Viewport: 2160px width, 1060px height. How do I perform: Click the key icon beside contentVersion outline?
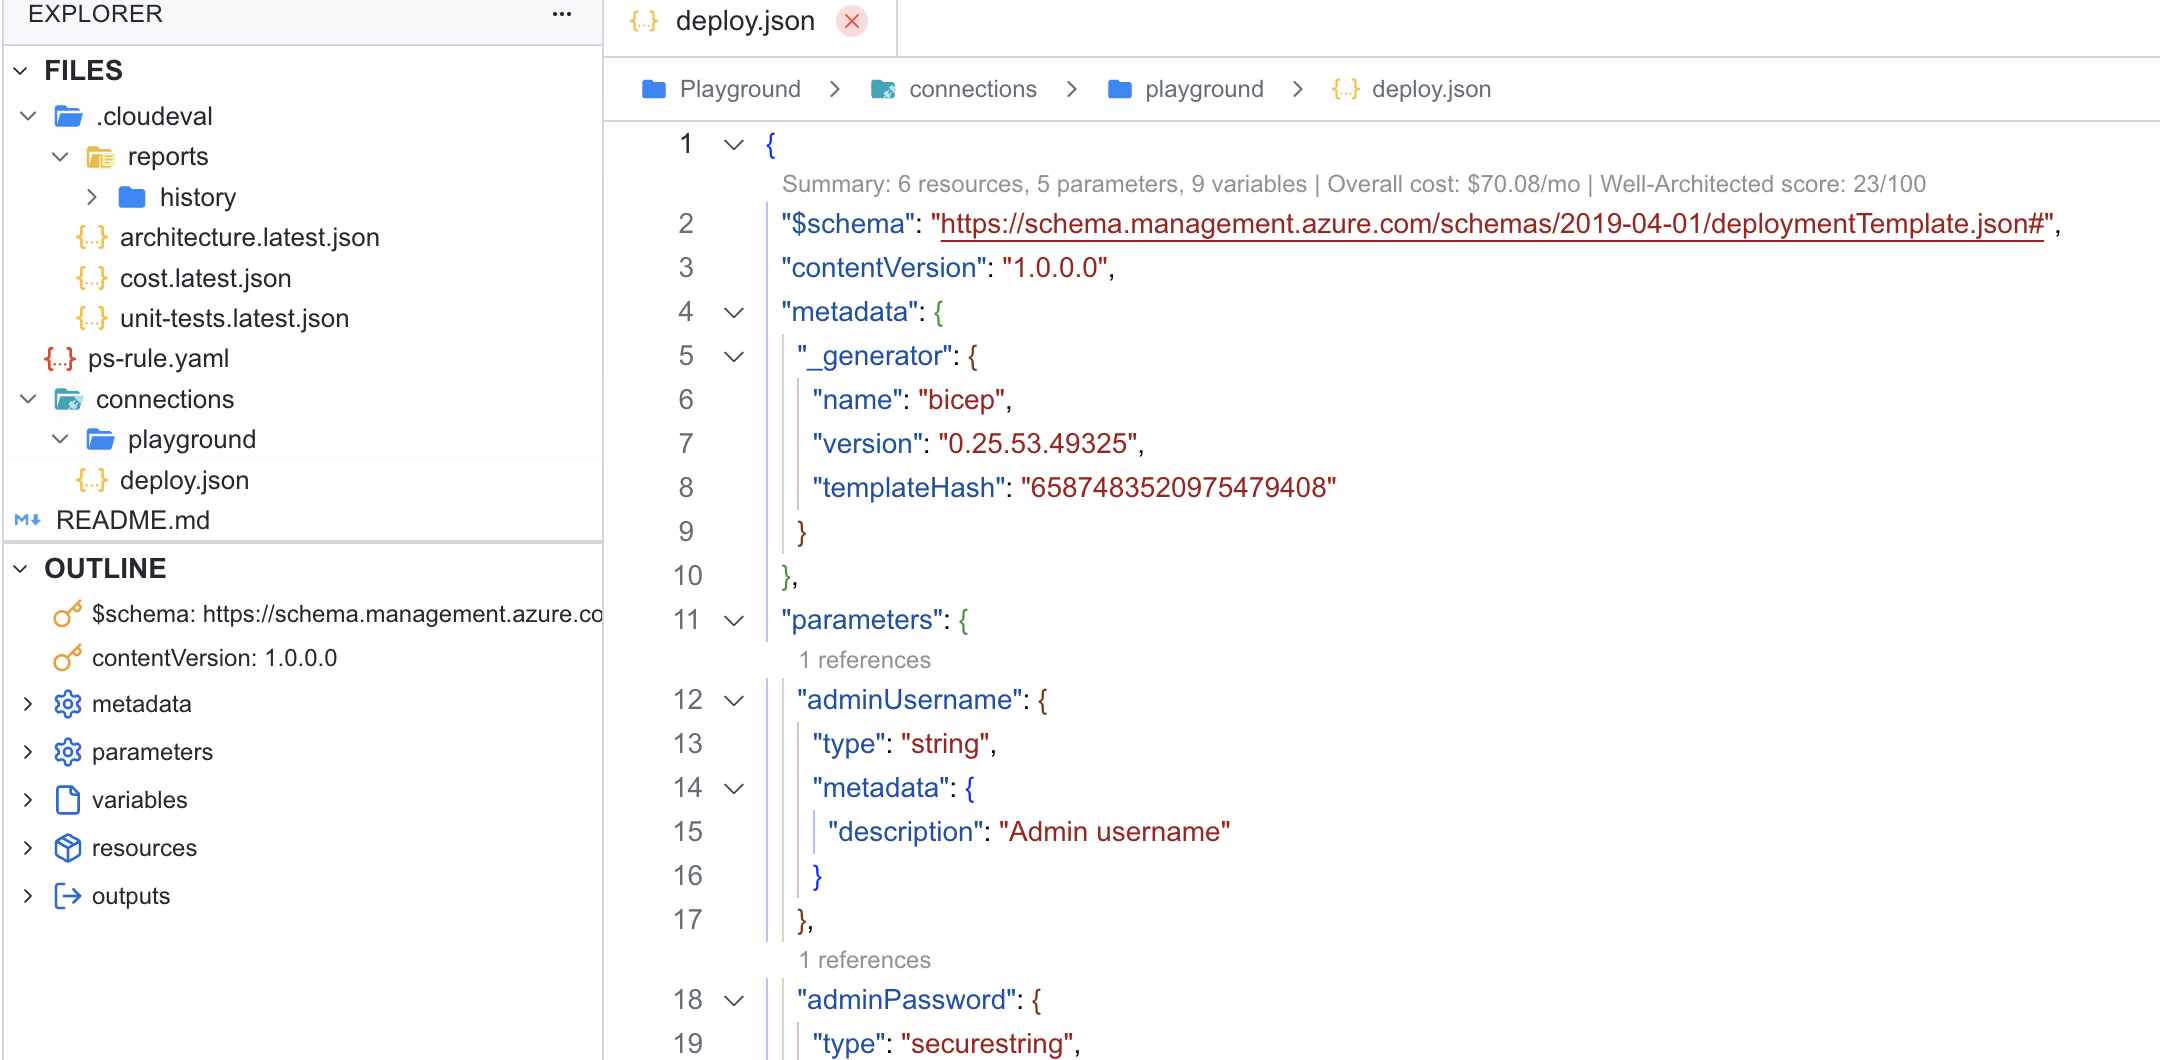67,658
